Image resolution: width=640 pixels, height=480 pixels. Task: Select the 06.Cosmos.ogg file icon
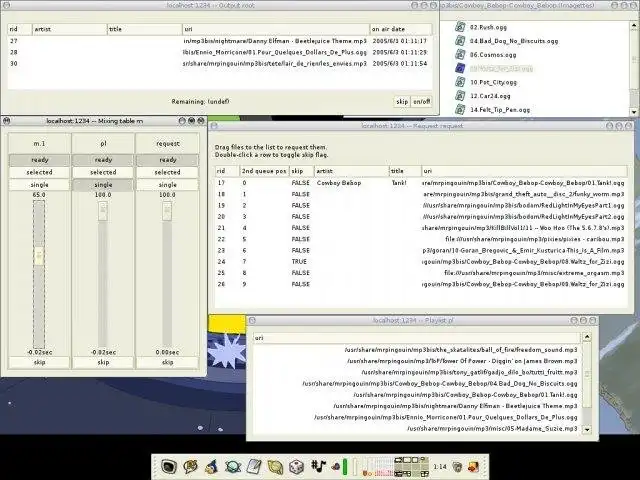tap(460, 54)
